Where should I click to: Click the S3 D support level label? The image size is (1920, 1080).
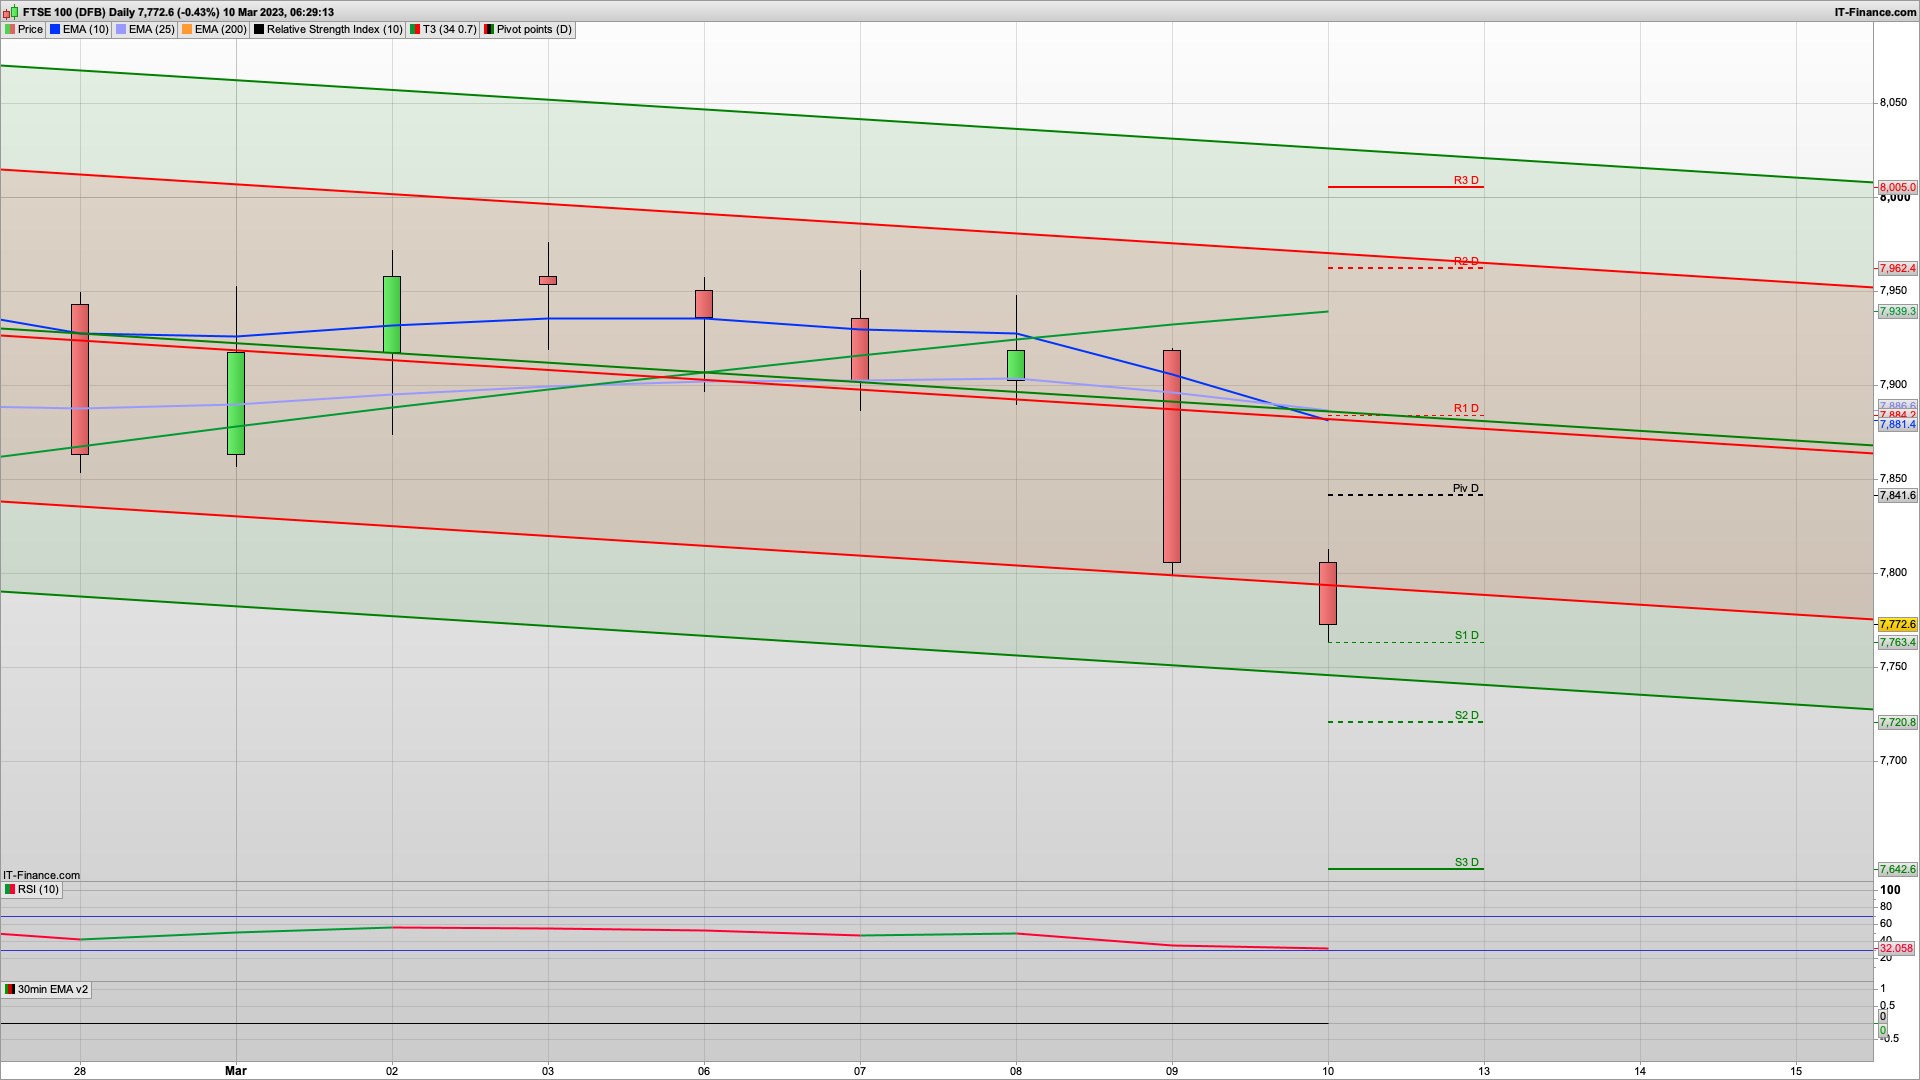click(x=1466, y=862)
